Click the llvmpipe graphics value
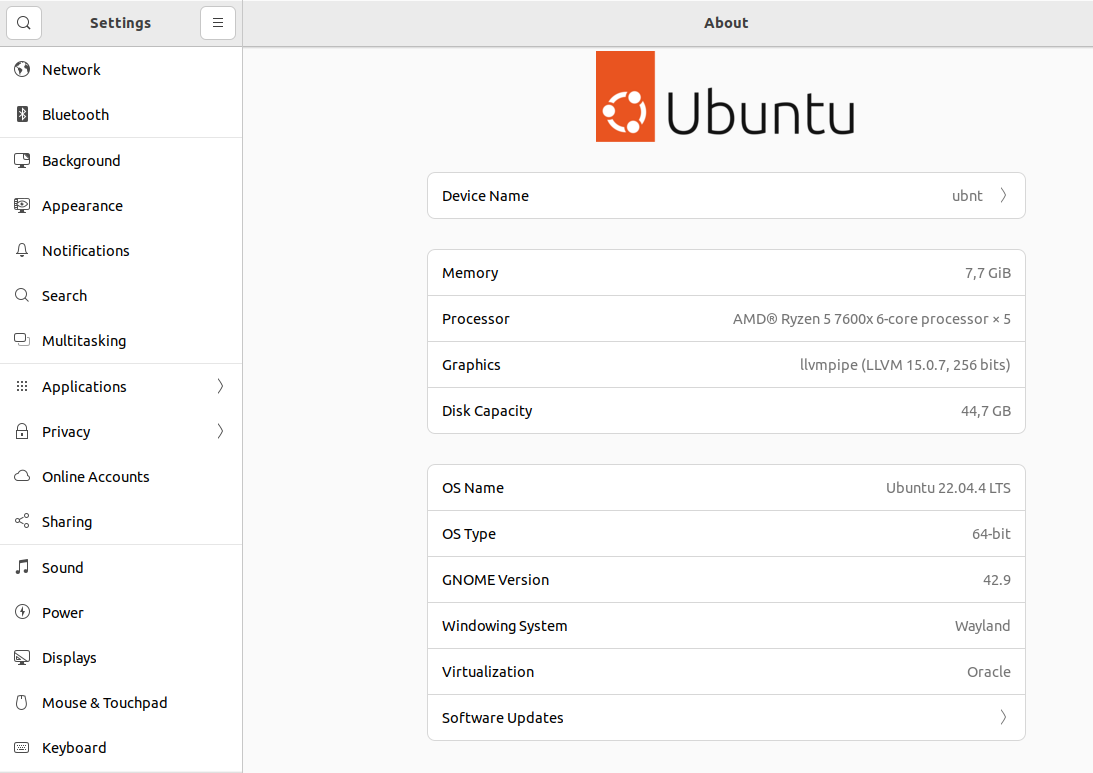Viewport: 1093px width, 773px height. point(905,365)
